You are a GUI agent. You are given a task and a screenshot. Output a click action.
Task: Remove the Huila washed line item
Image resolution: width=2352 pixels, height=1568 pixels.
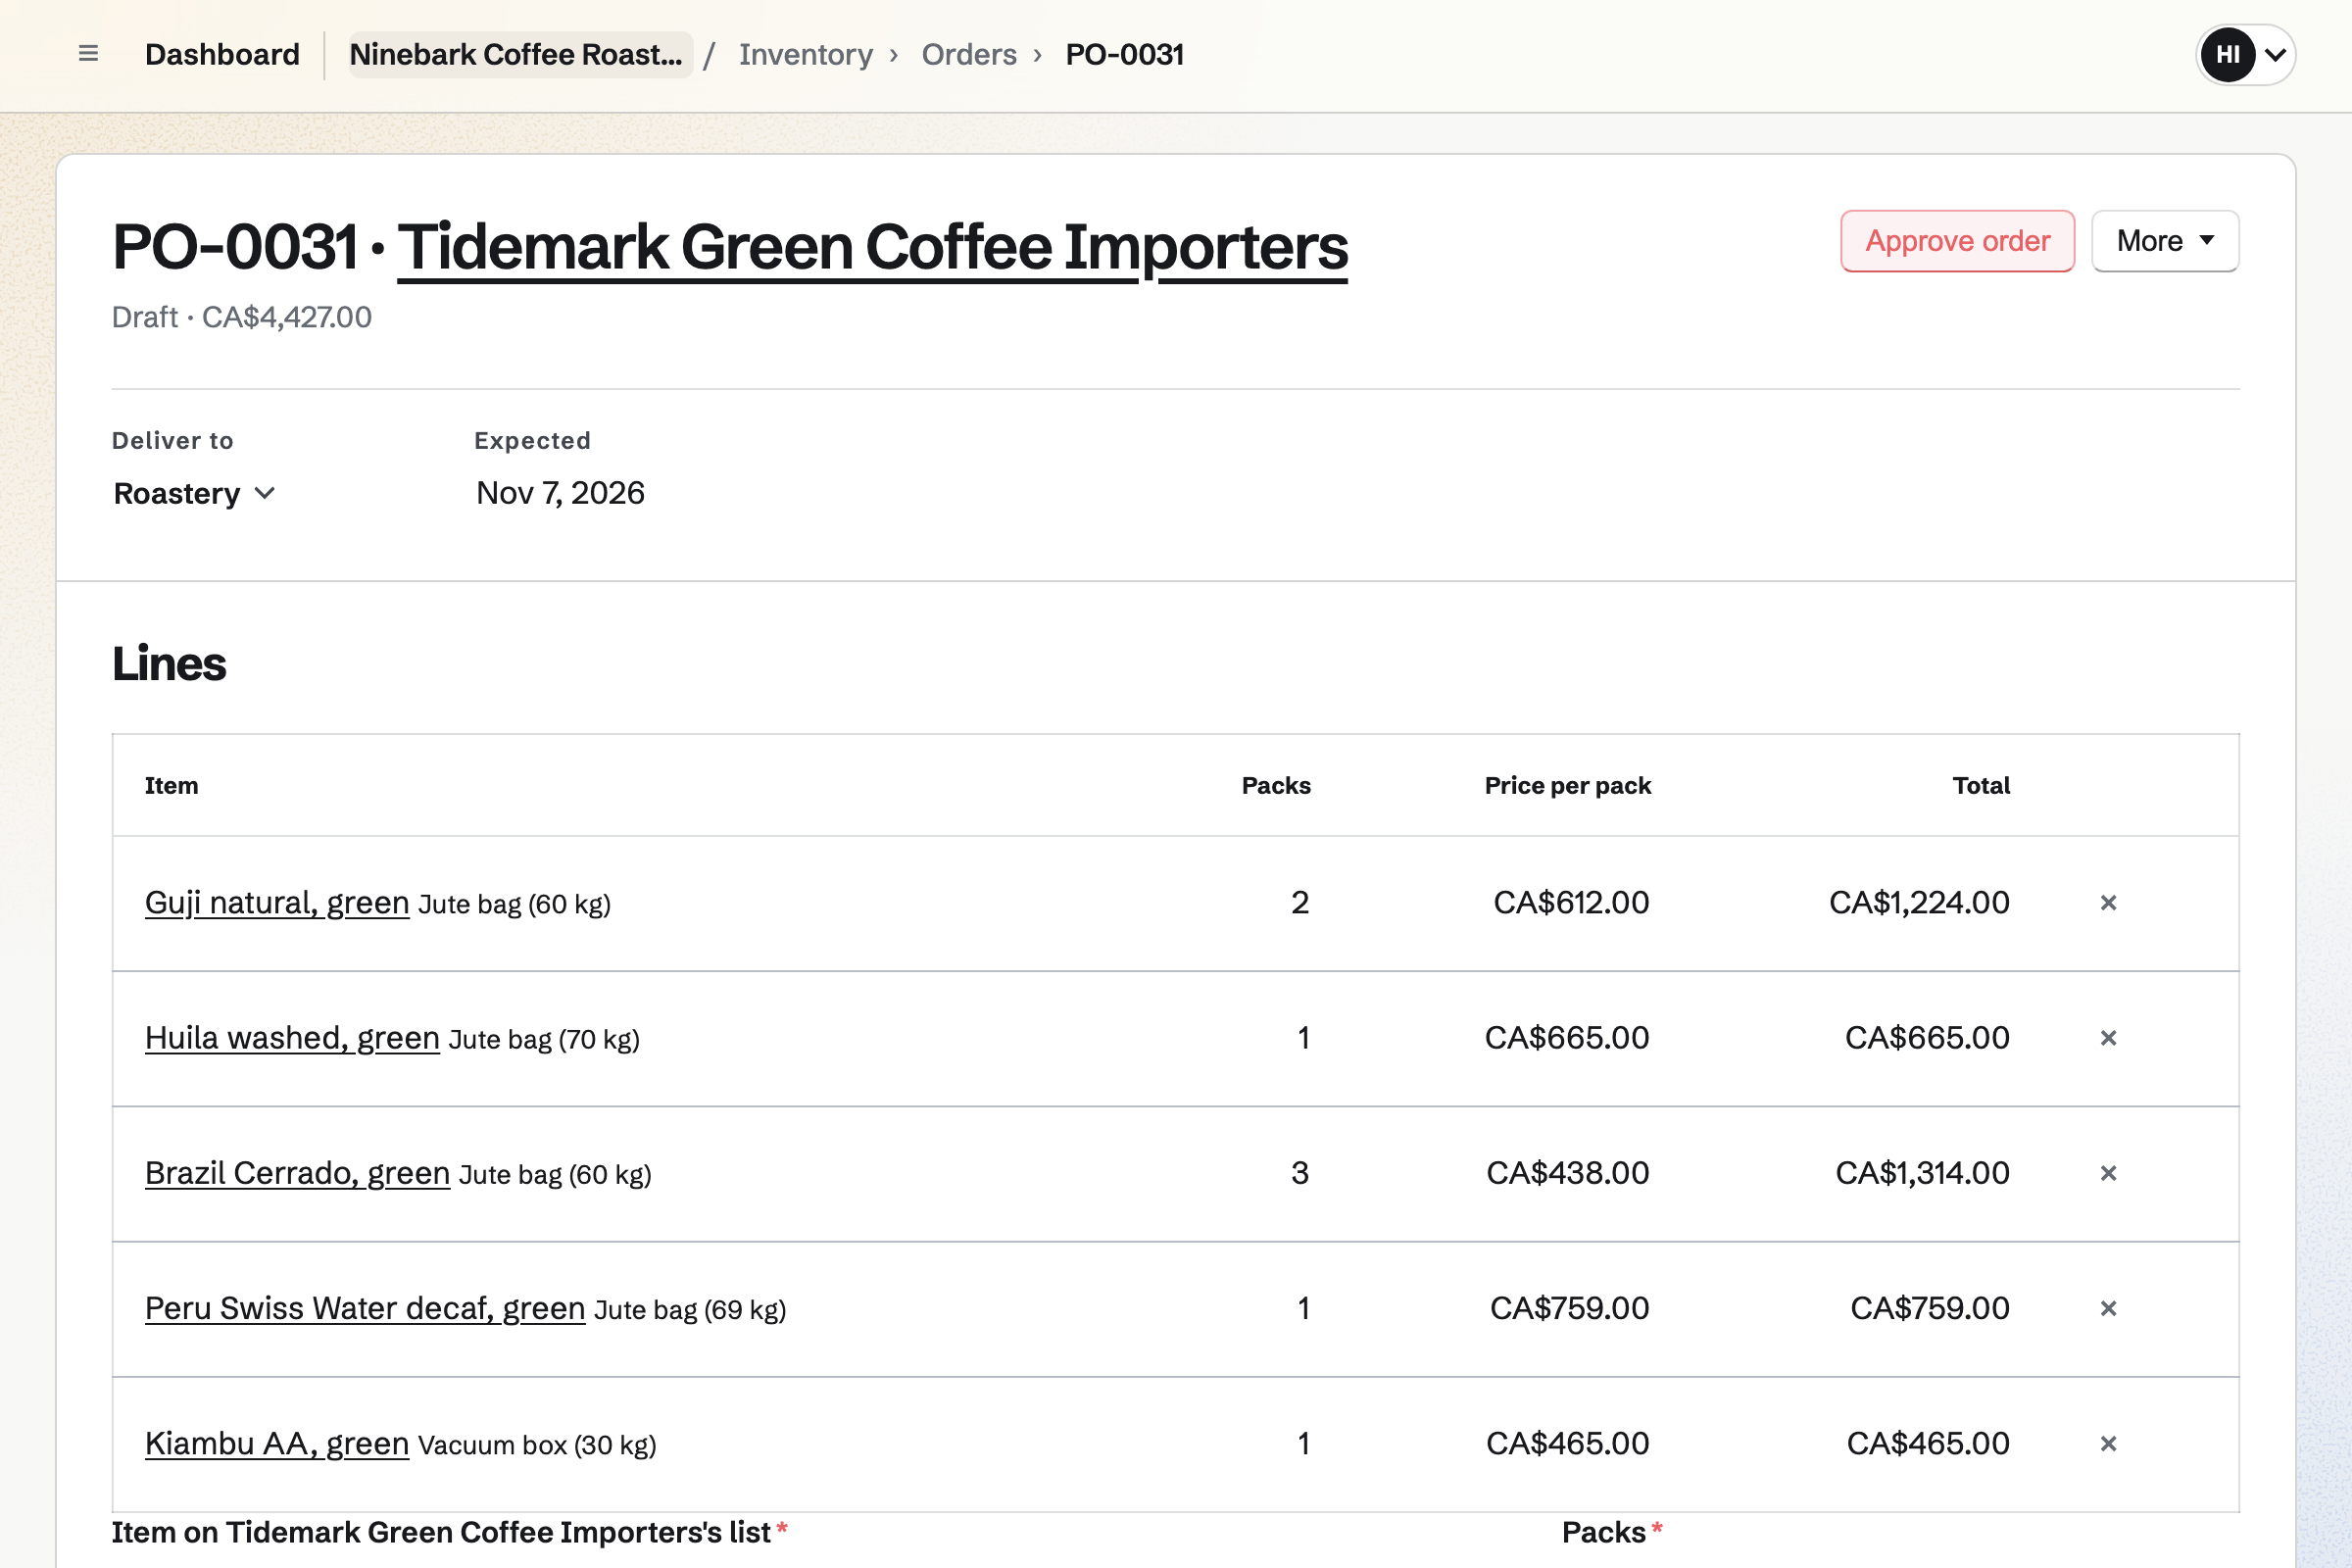[2108, 1038]
